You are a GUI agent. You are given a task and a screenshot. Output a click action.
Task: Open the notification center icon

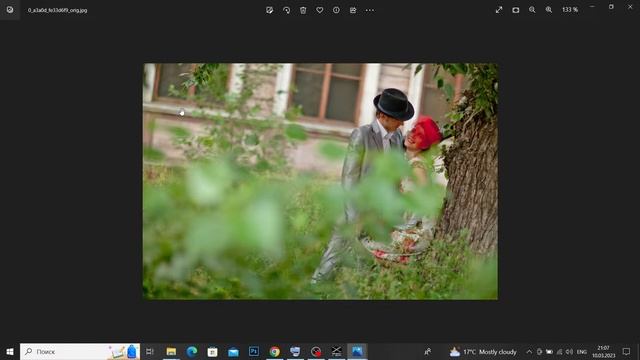626,351
